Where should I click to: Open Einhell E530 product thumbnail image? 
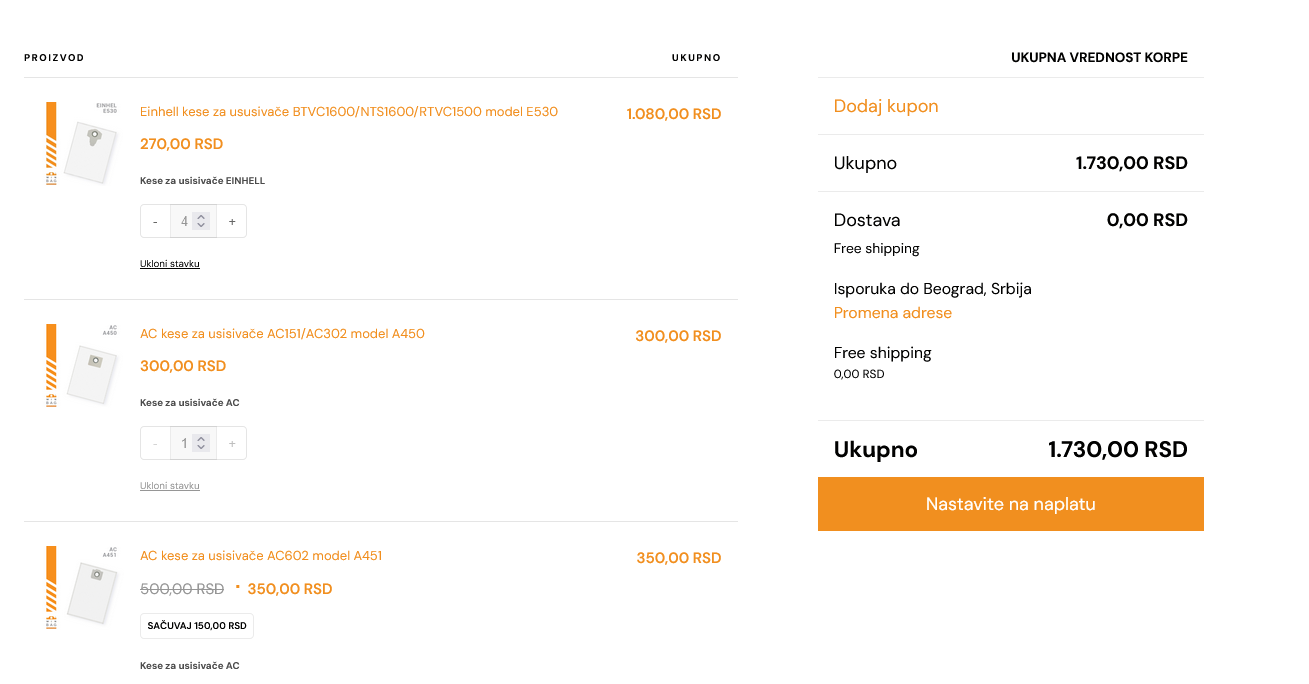(82, 144)
